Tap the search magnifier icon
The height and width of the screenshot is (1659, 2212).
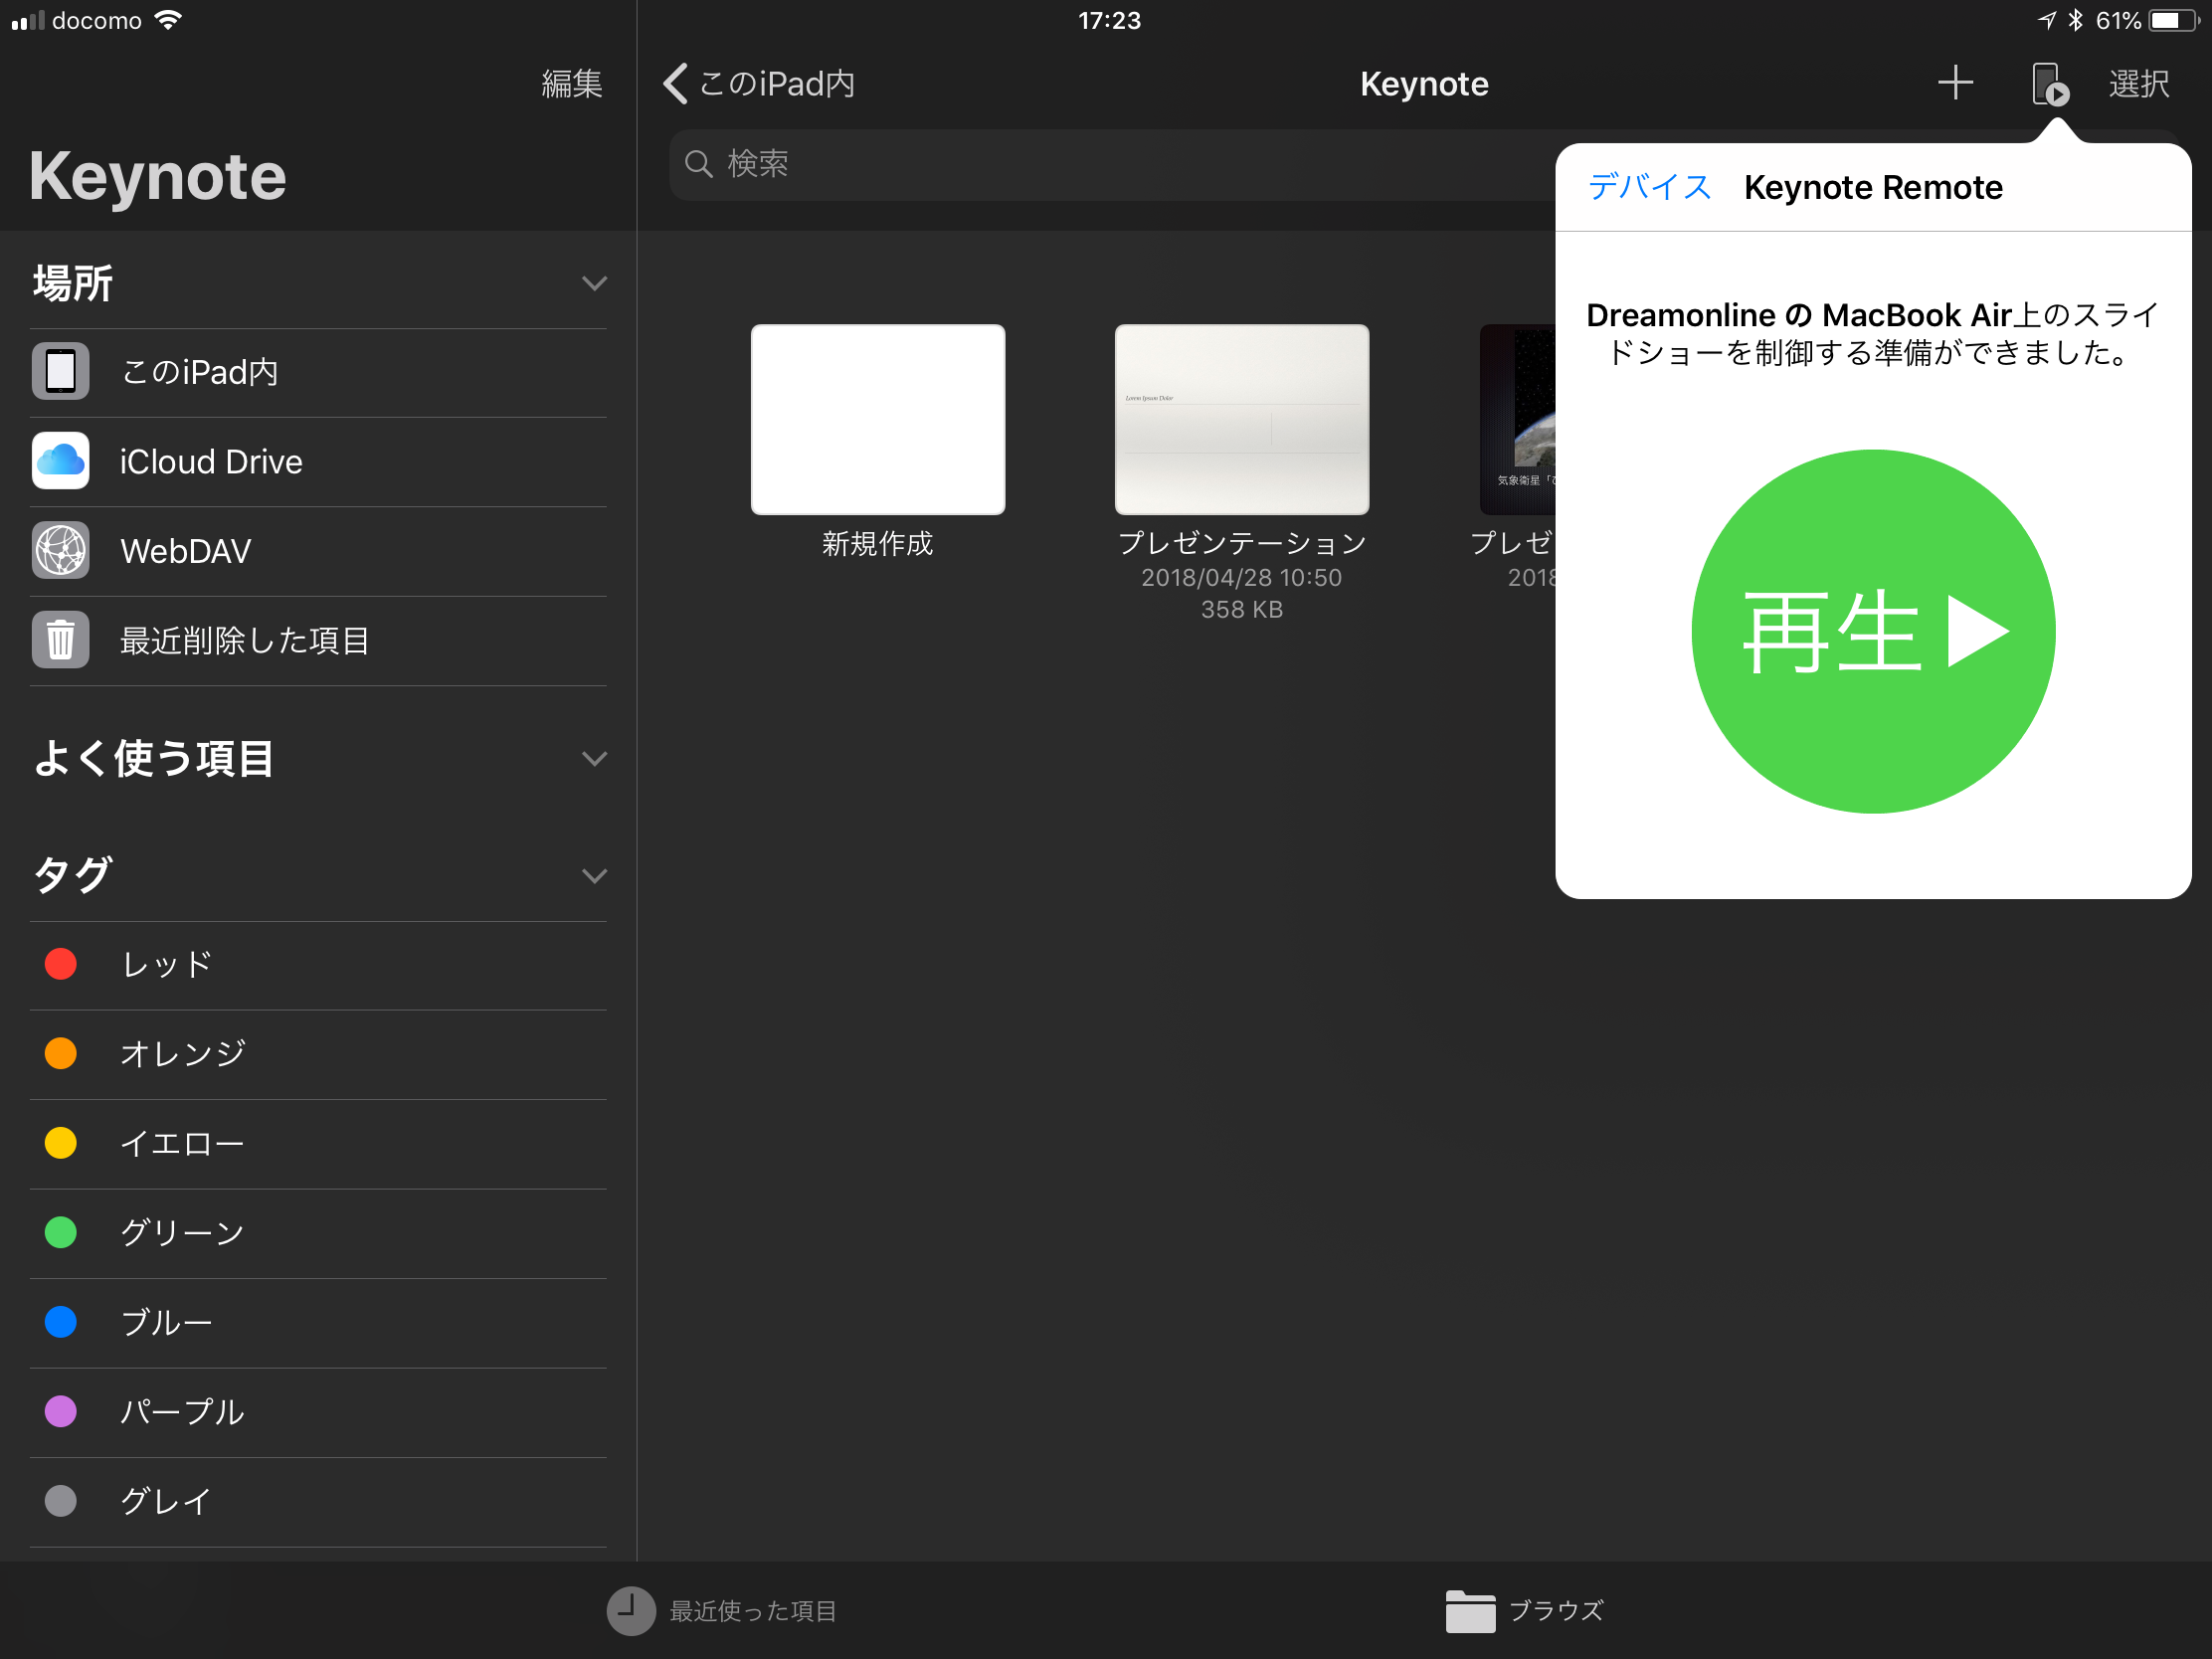[x=699, y=164]
